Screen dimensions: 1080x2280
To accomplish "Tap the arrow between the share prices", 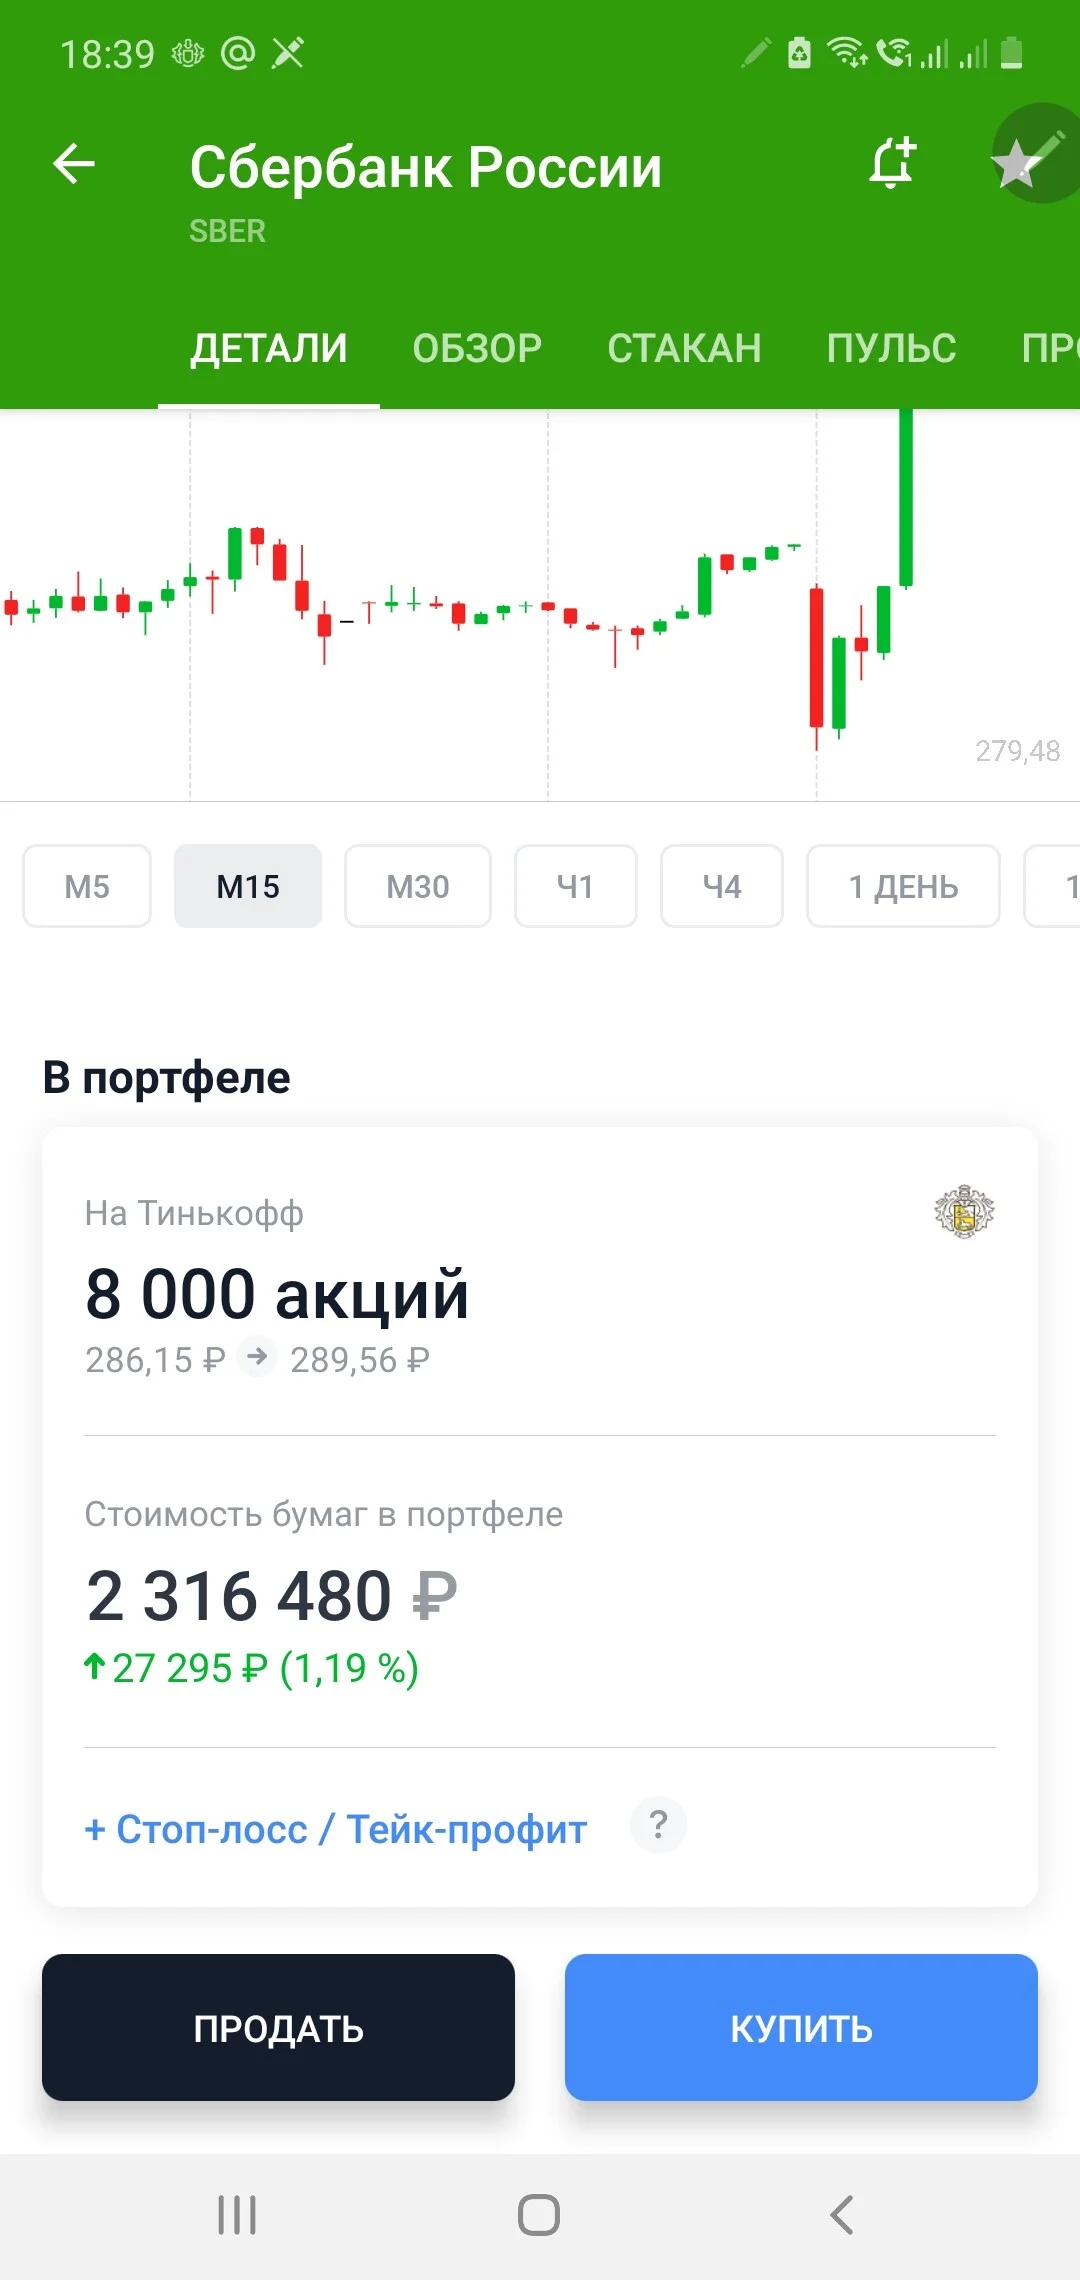I will click(x=257, y=1357).
